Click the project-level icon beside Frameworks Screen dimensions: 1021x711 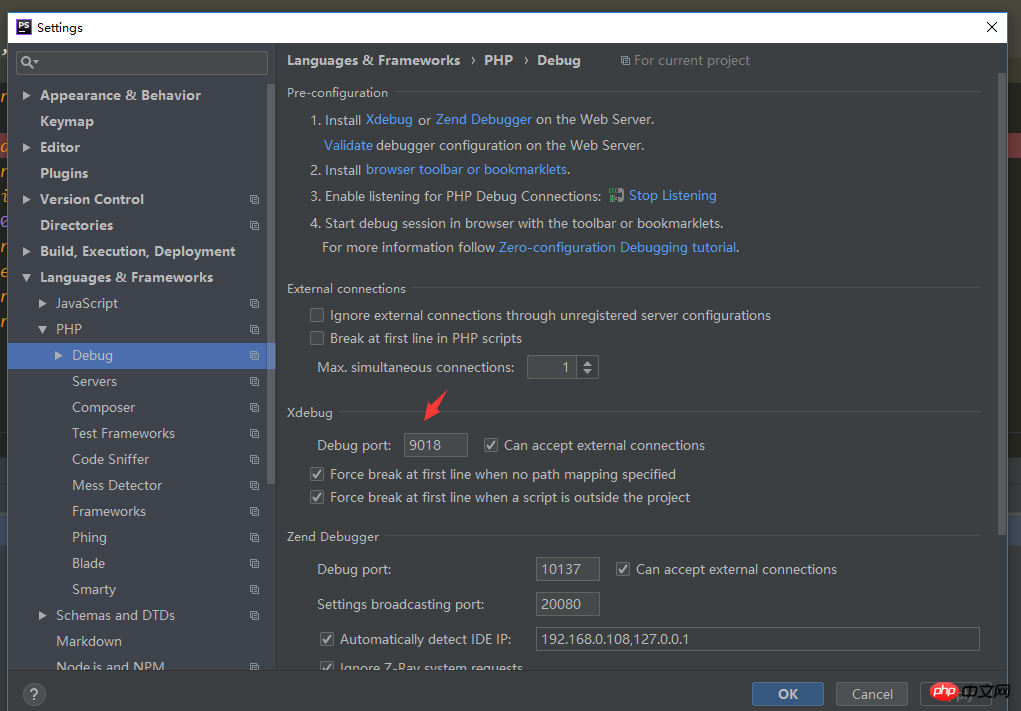[x=255, y=512]
